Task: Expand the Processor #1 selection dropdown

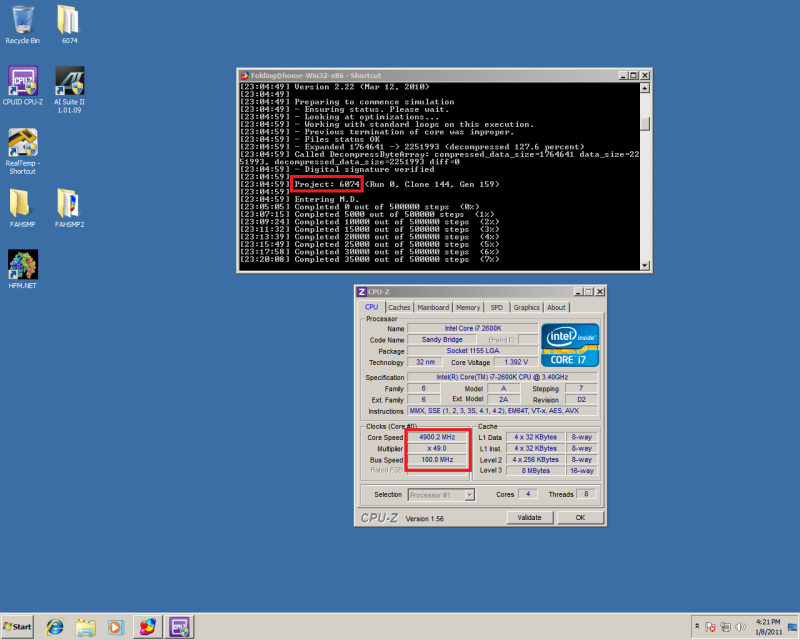Action: (x=469, y=495)
